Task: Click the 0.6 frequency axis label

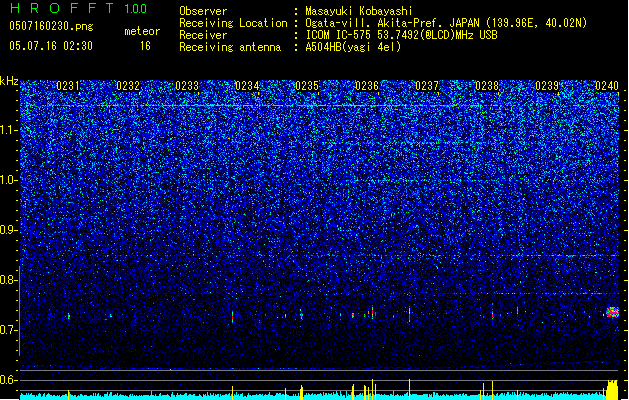Action: coord(9,380)
